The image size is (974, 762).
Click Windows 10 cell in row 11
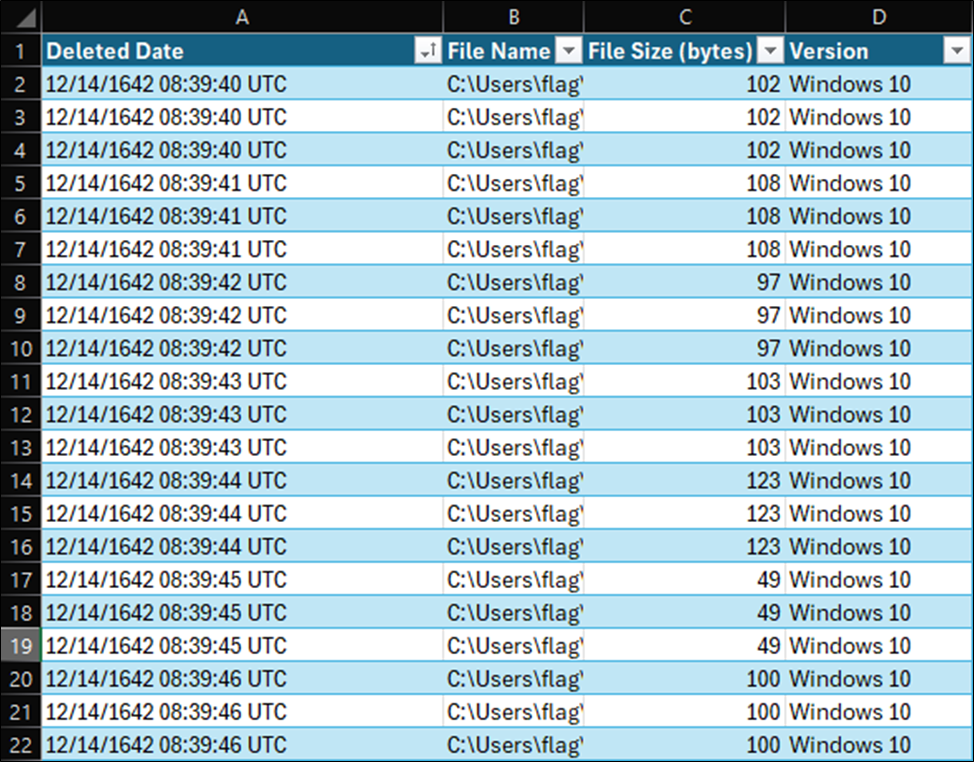pos(877,382)
